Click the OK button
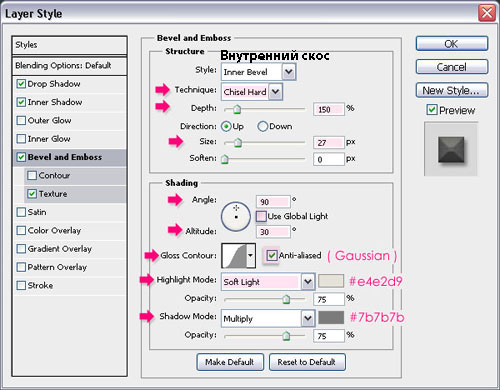500x390 pixels. click(x=452, y=44)
